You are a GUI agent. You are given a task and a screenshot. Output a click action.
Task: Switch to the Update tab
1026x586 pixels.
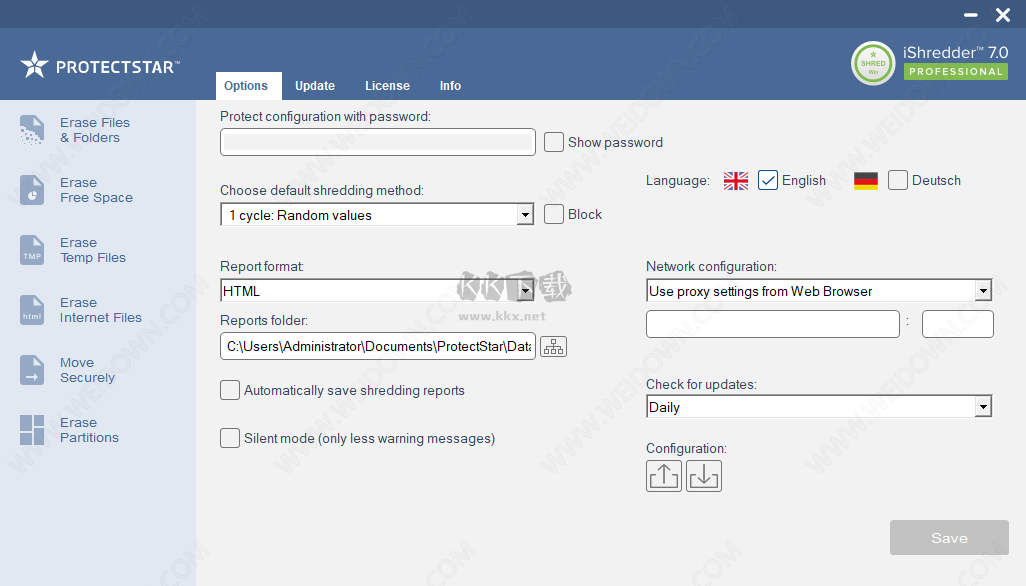tap(315, 86)
